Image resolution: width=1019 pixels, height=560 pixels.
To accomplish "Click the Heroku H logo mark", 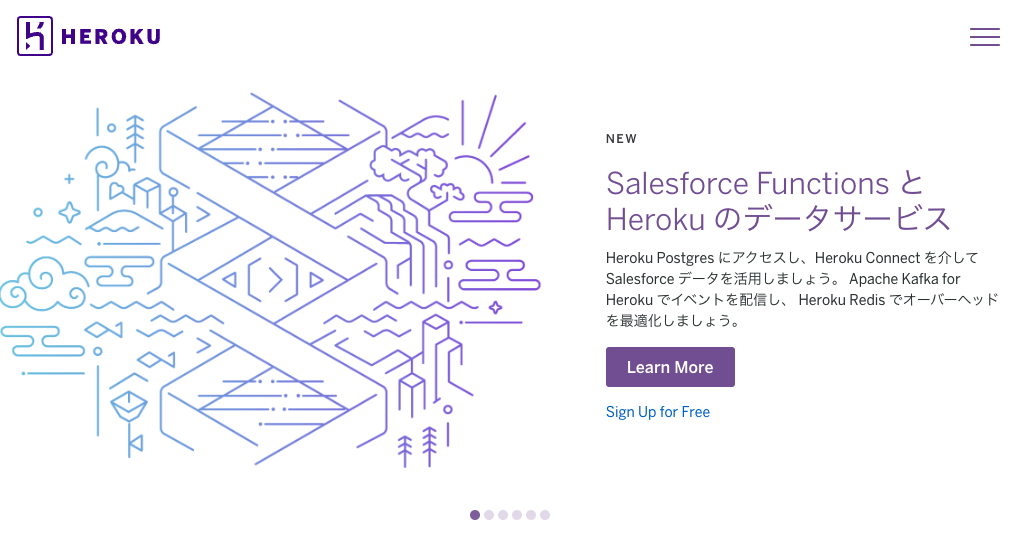I will (35, 36).
